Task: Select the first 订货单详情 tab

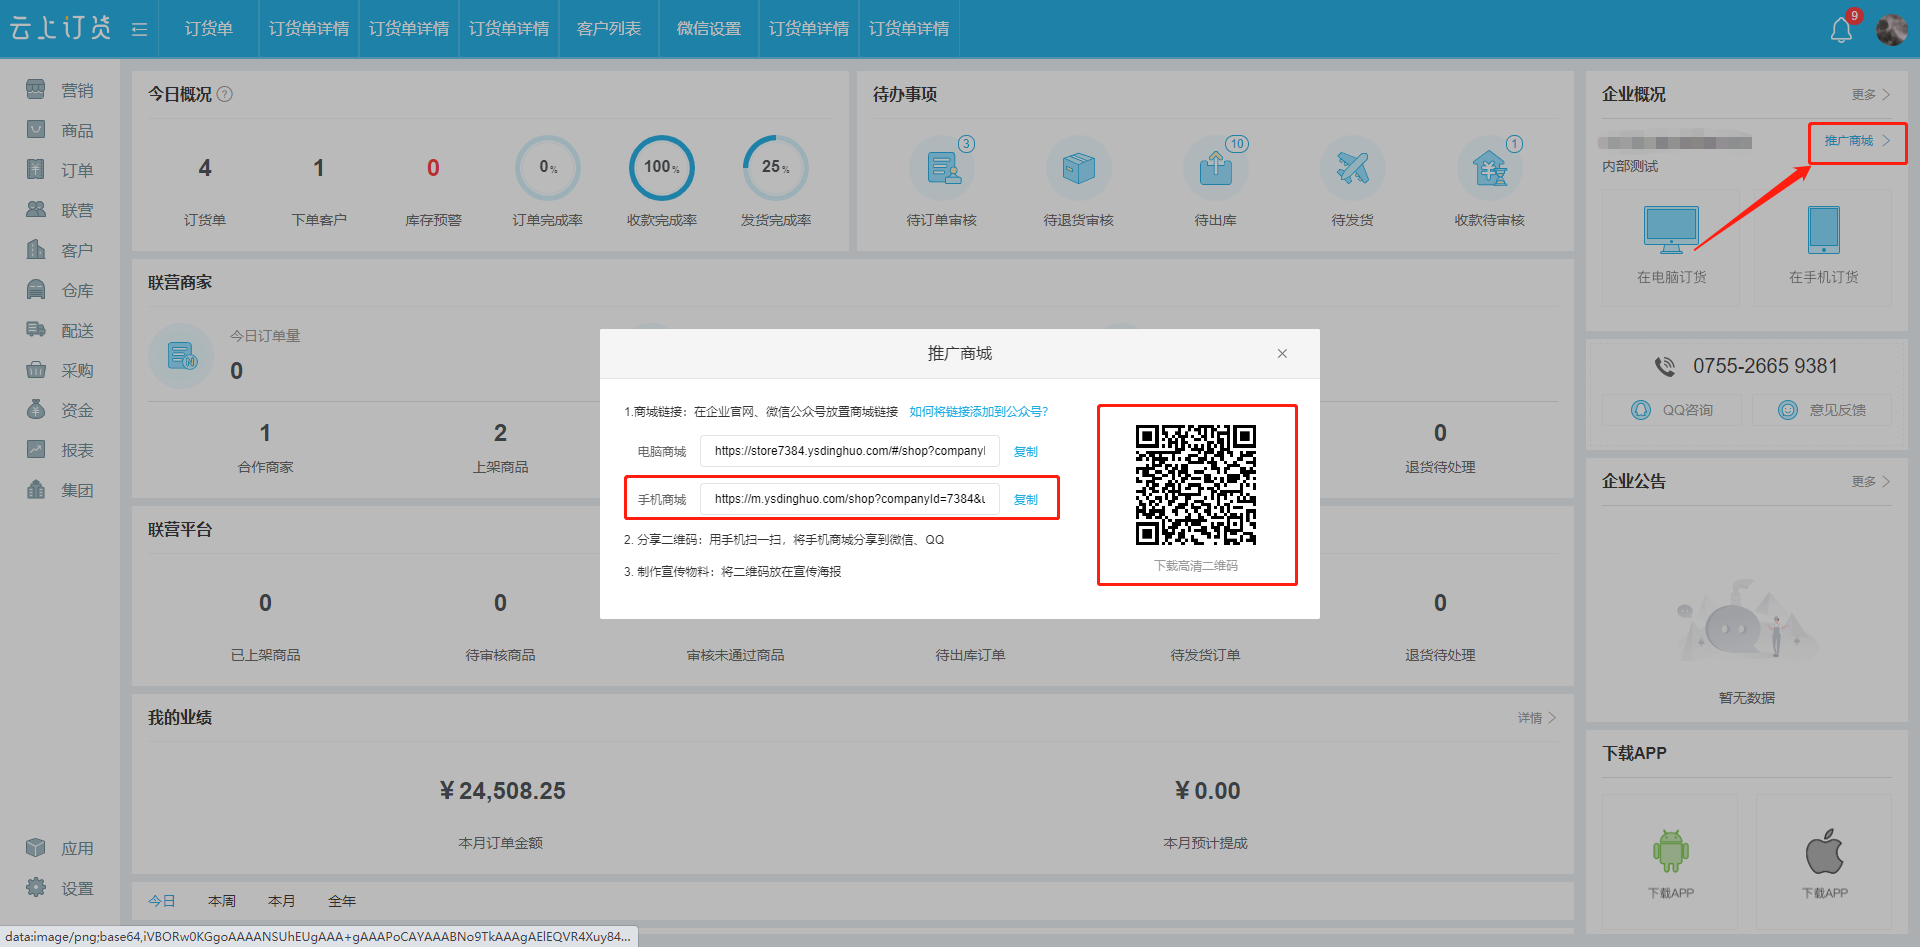Action: 308,29
